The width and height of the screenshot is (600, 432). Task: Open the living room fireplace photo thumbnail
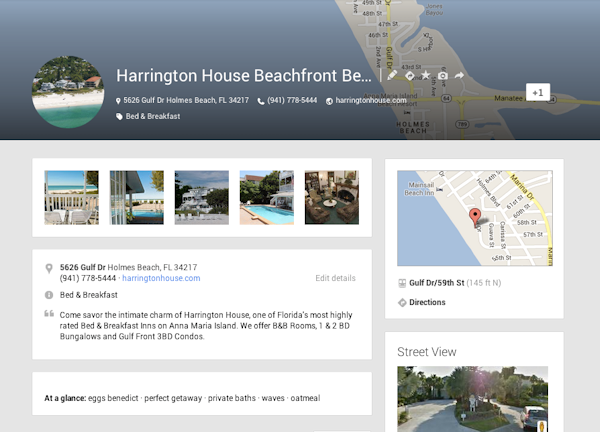(332, 197)
